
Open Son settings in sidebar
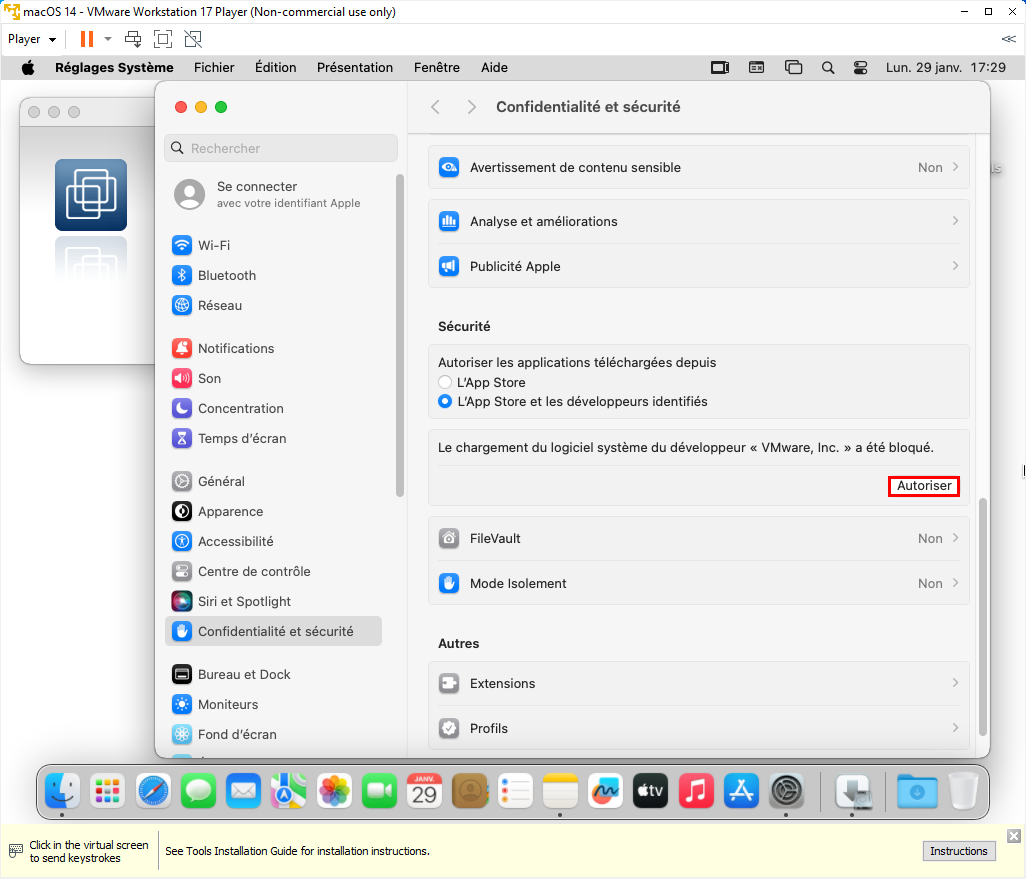click(274, 378)
